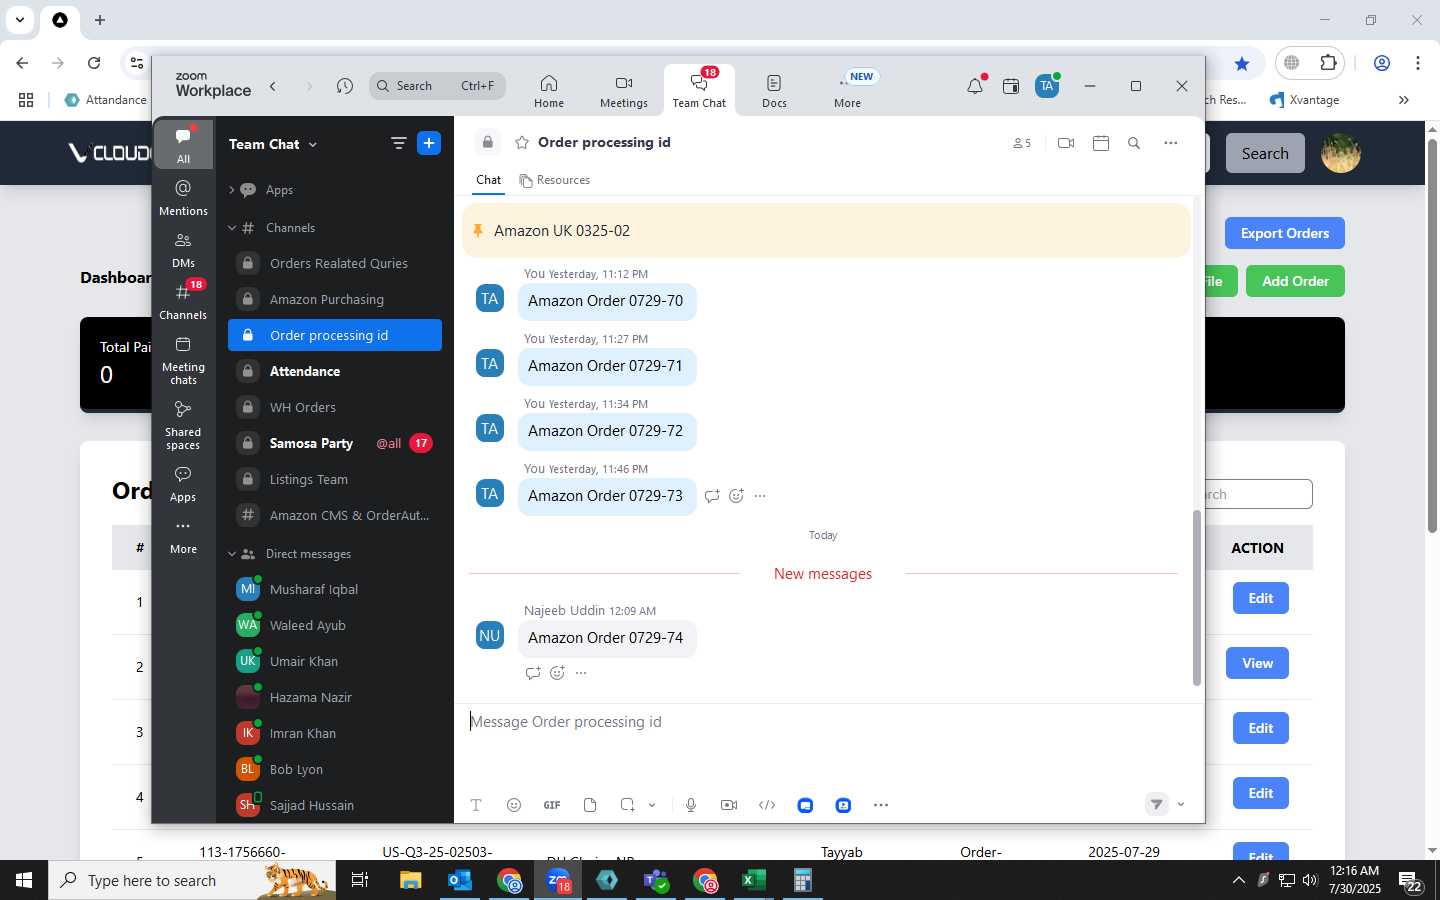The width and height of the screenshot is (1440, 900).
Task: Open the Listings Team channel
Action: [x=335, y=479]
